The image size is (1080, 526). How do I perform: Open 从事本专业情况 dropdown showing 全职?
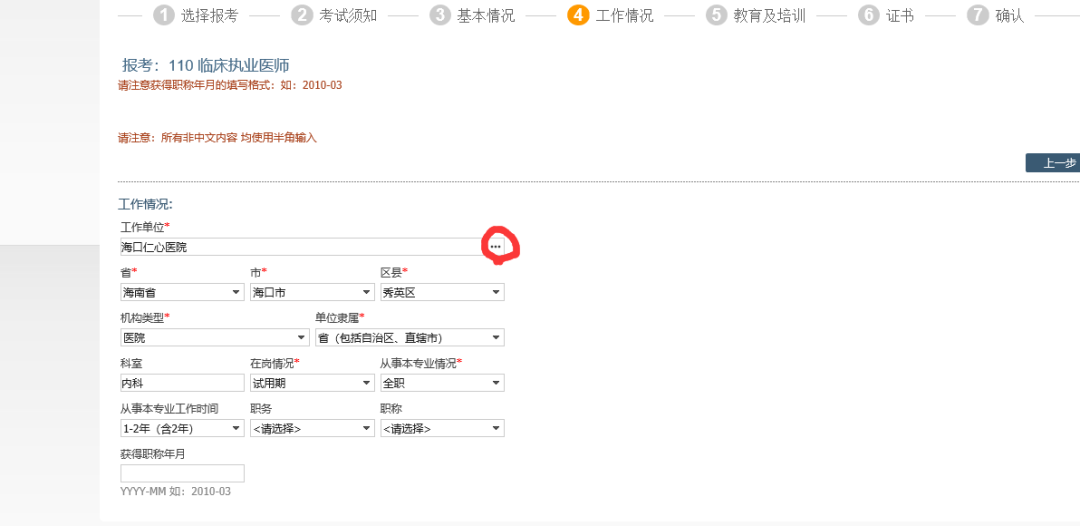tap(441, 383)
